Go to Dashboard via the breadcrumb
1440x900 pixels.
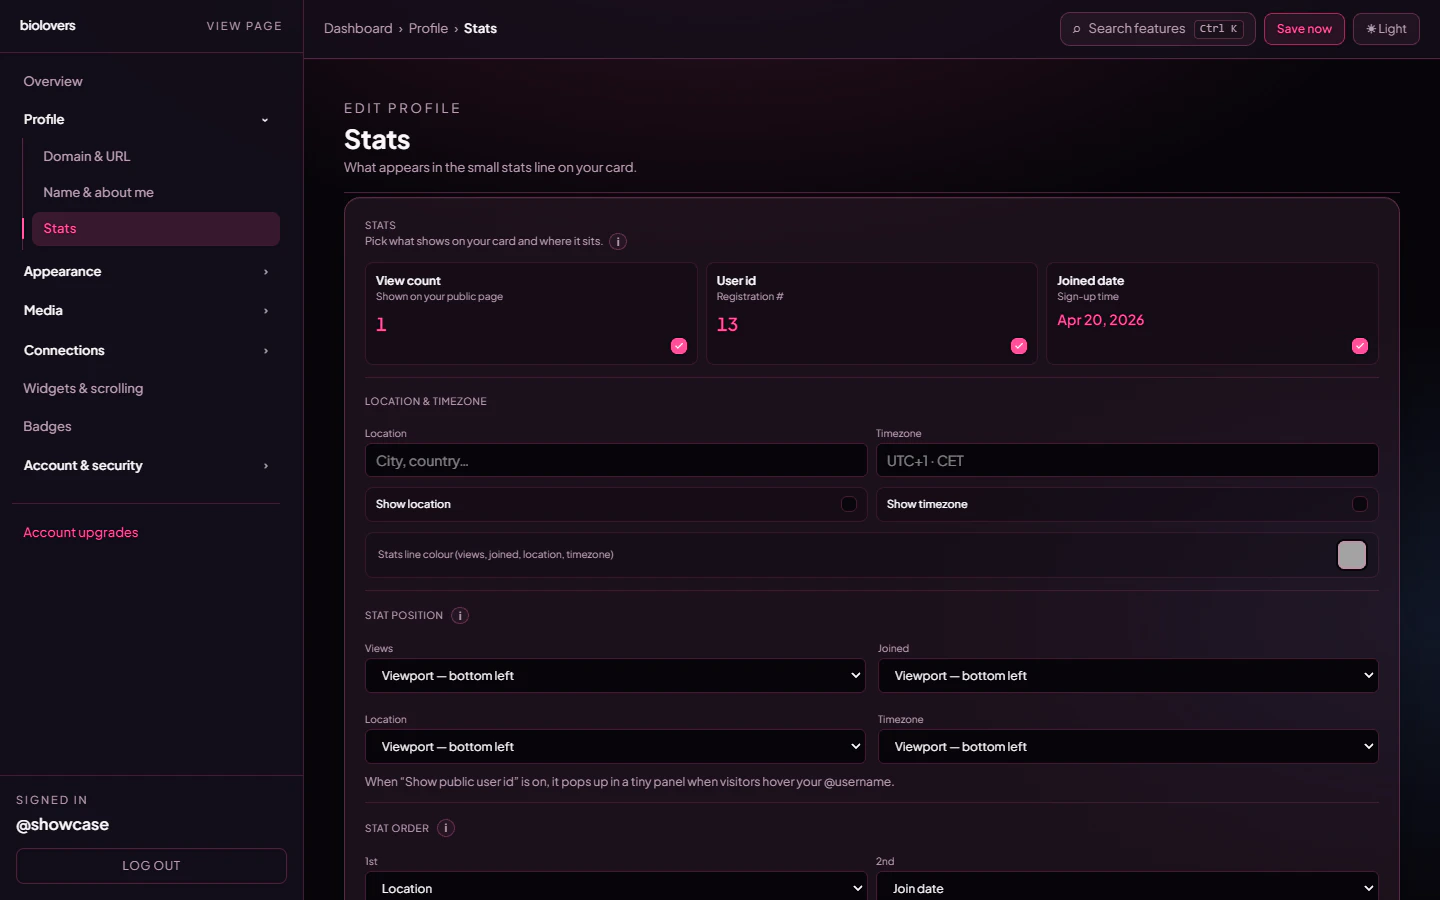click(359, 28)
